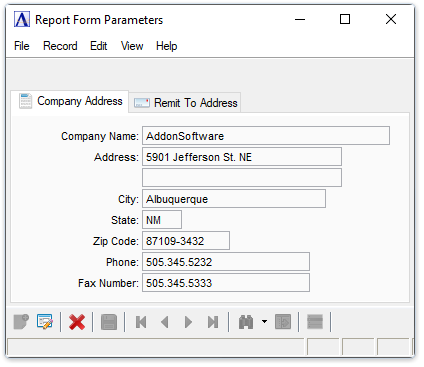Viewport: 424px width, 367px height.
Task: Click the Zip Code input field
Action: [x=186, y=241]
